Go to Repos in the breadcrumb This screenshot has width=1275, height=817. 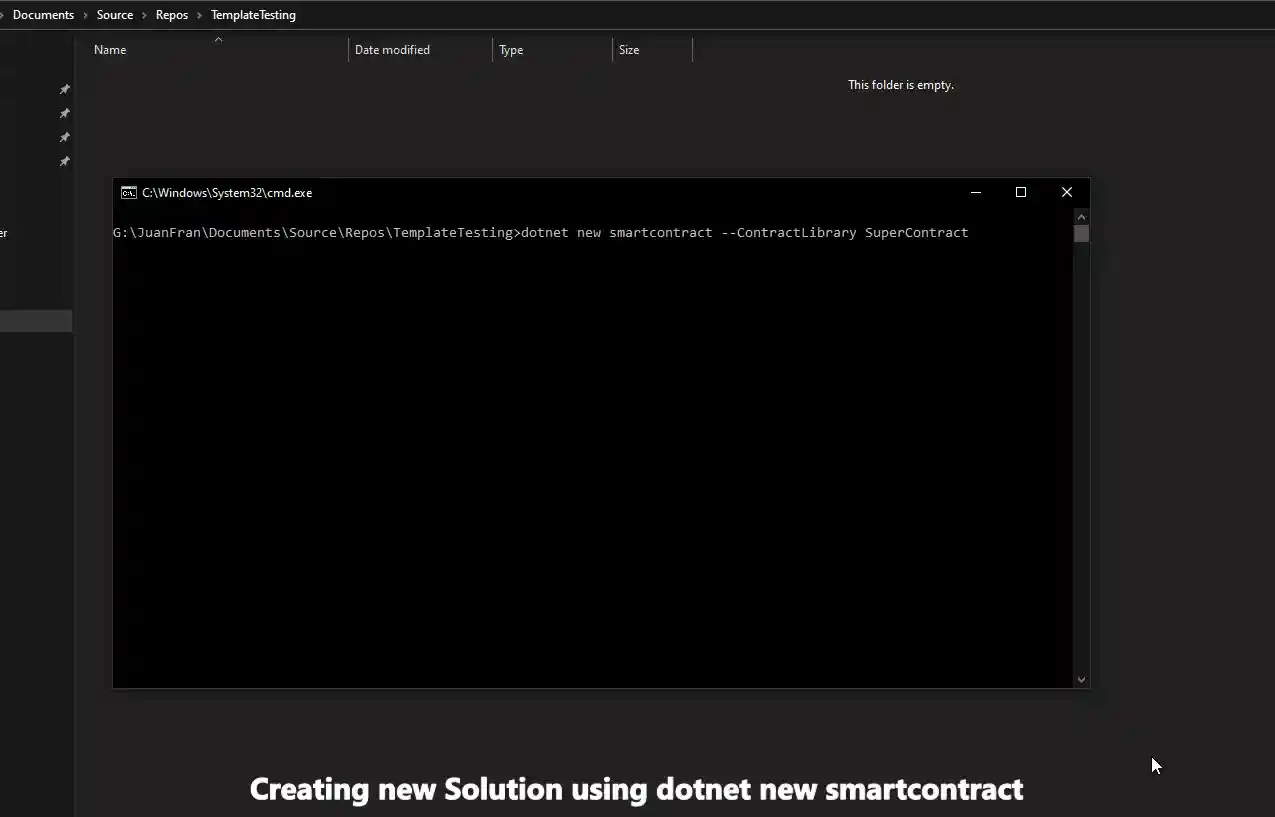tap(172, 15)
